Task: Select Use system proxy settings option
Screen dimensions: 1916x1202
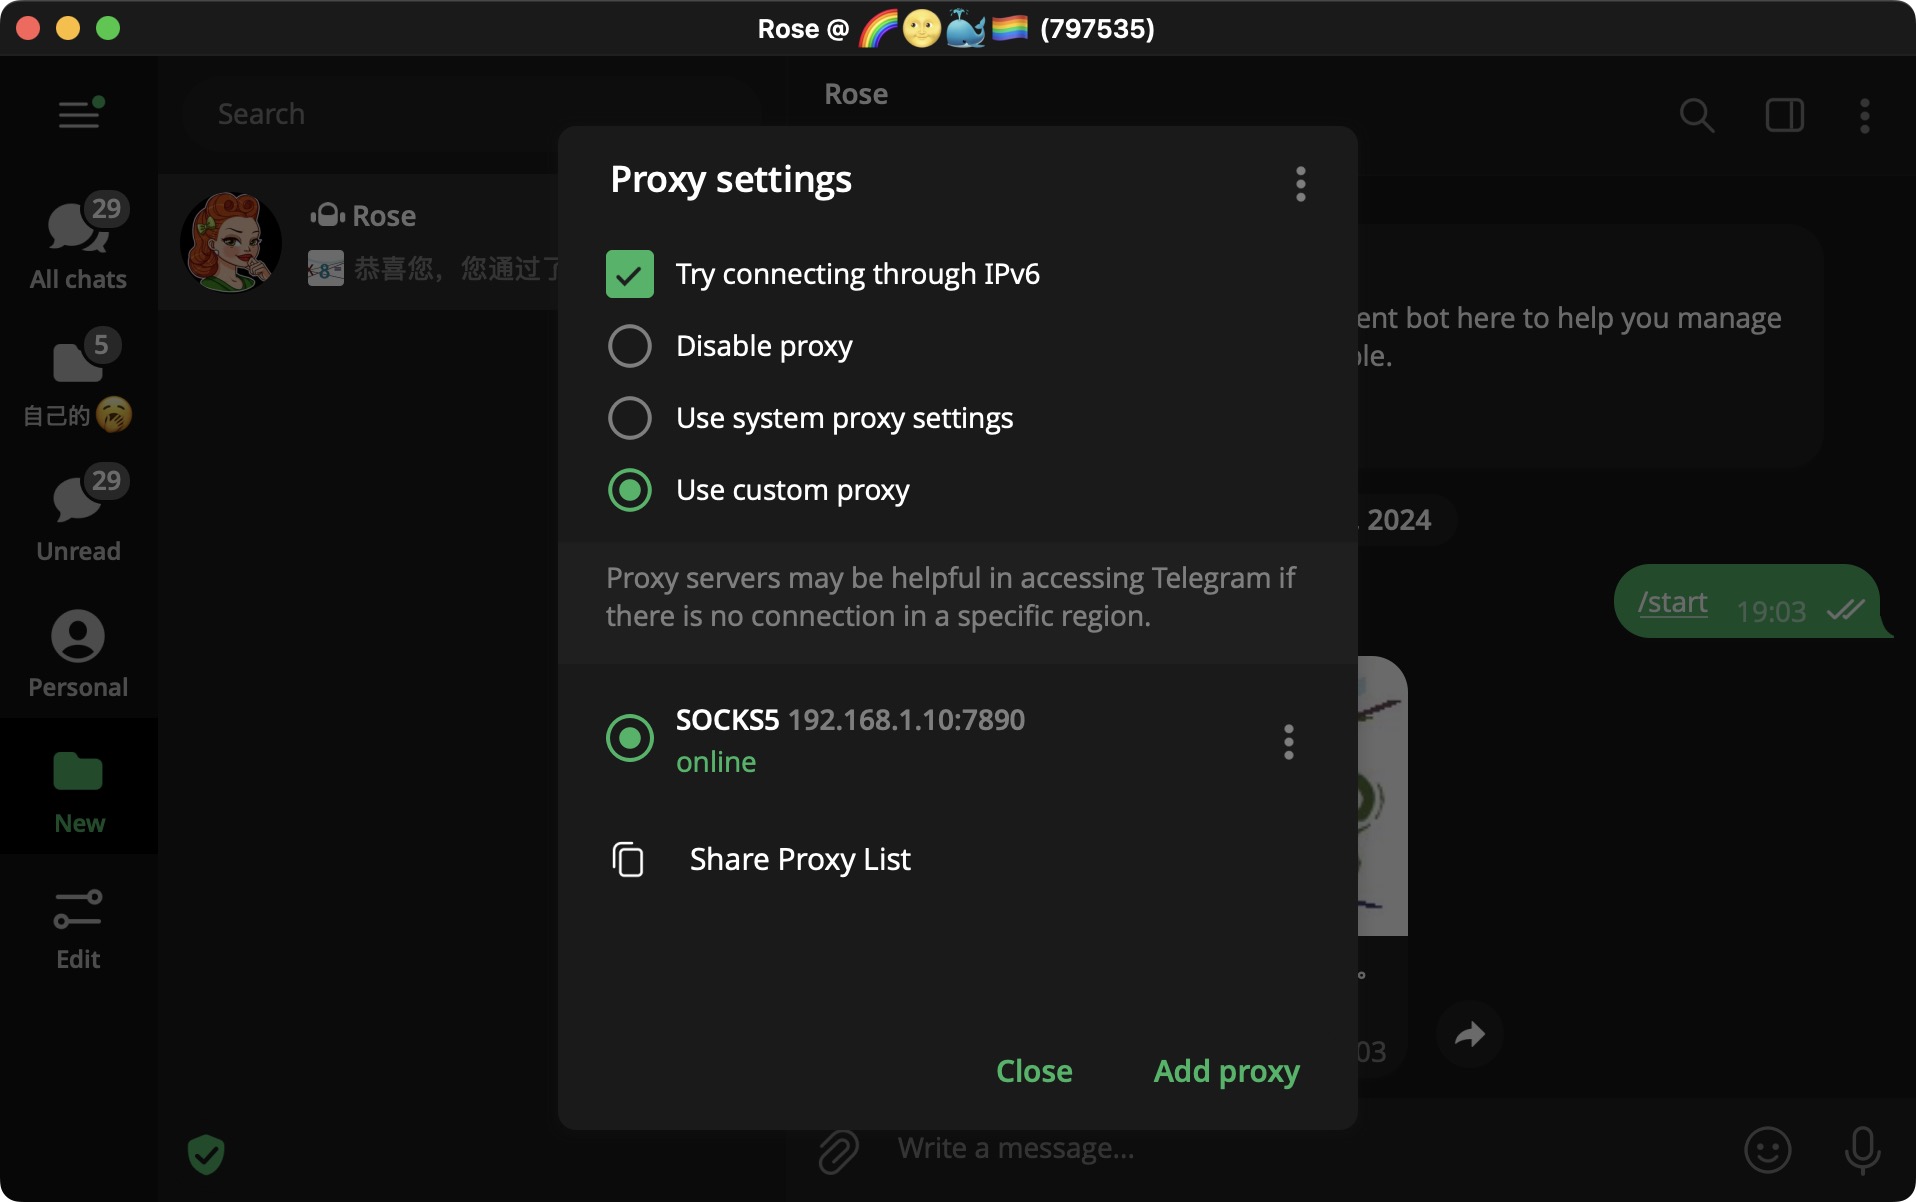Action: tap(630, 418)
